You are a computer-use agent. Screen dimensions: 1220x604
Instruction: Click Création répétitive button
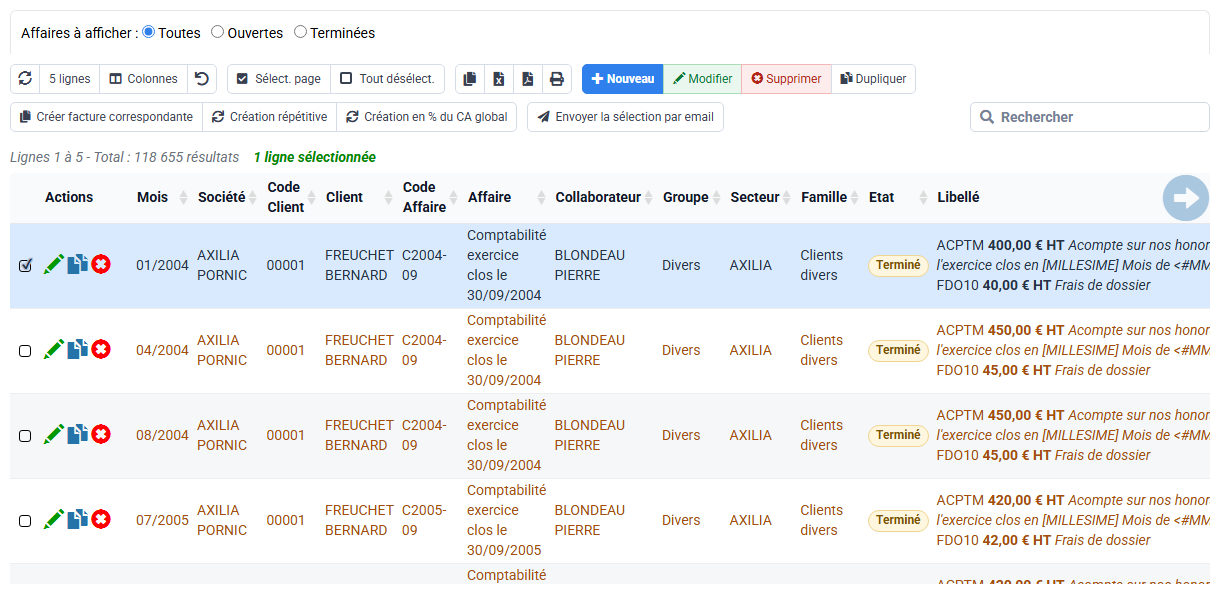270,117
